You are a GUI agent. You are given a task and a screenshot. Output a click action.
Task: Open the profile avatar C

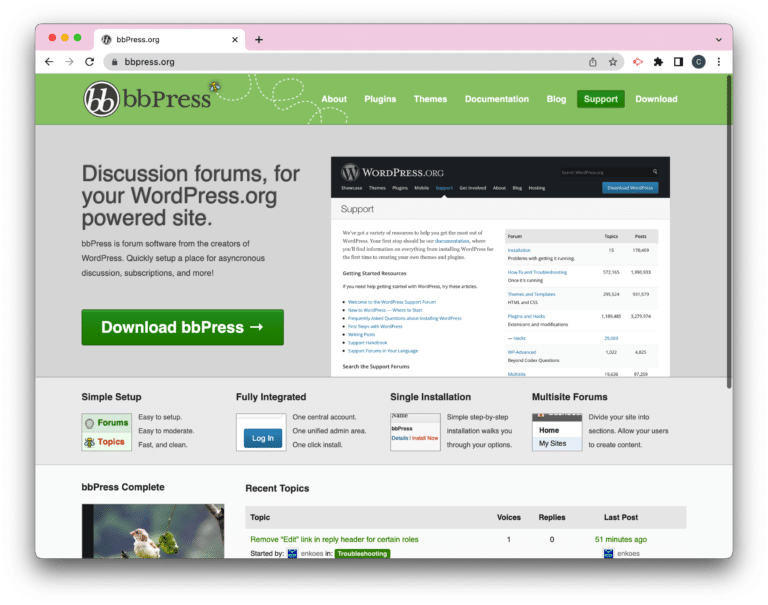pyautogui.click(x=698, y=62)
